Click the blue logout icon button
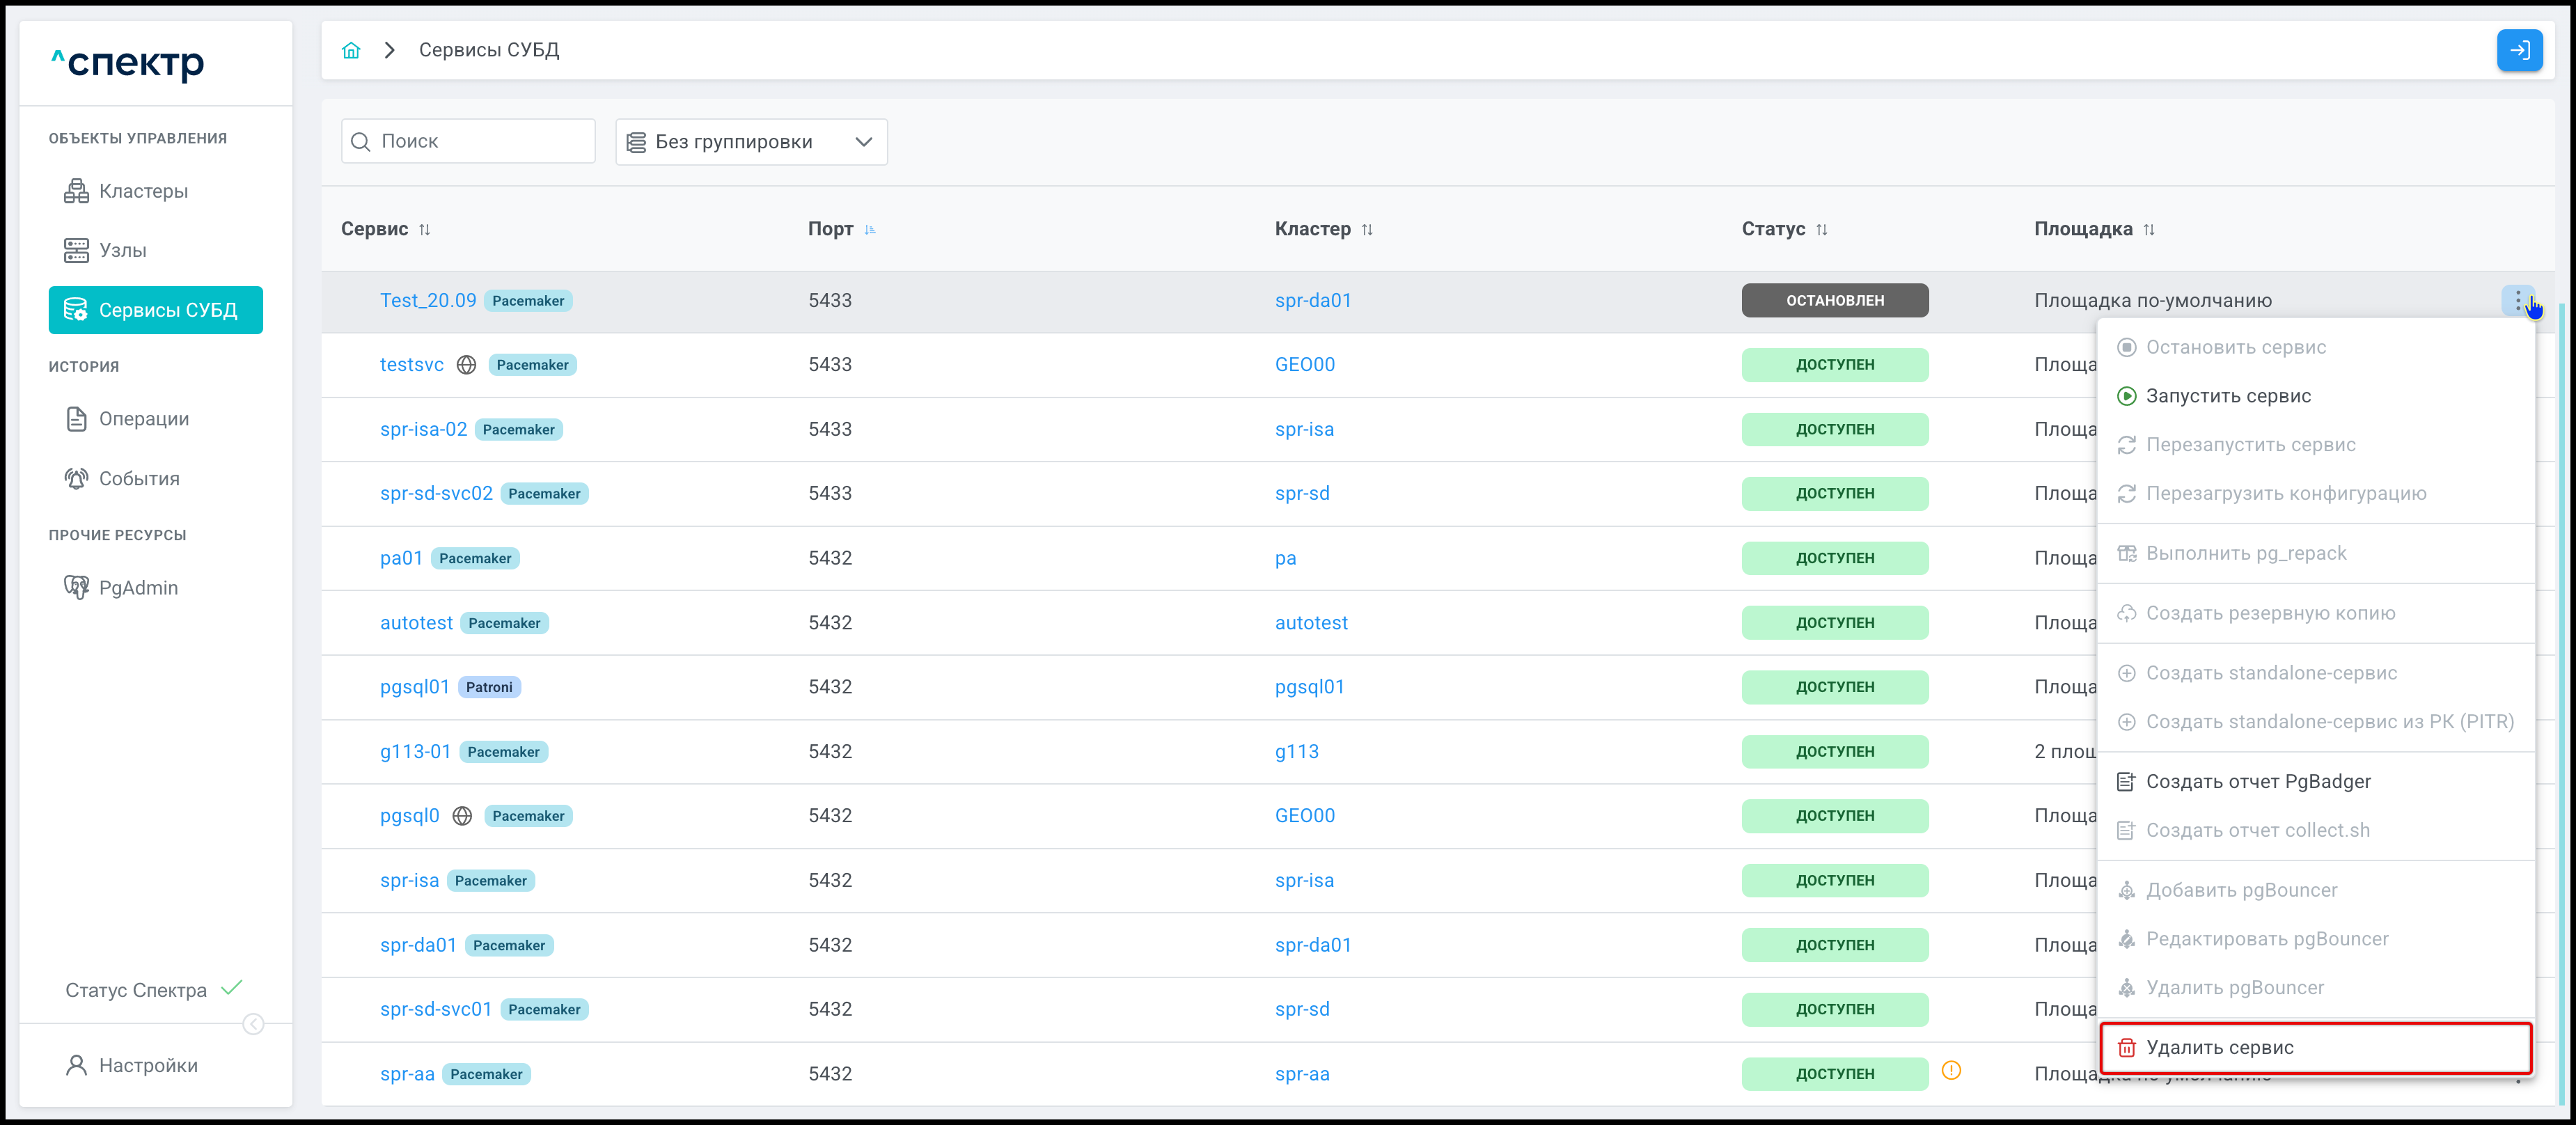Screen dimensions: 2576x1125 point(2519,50)
